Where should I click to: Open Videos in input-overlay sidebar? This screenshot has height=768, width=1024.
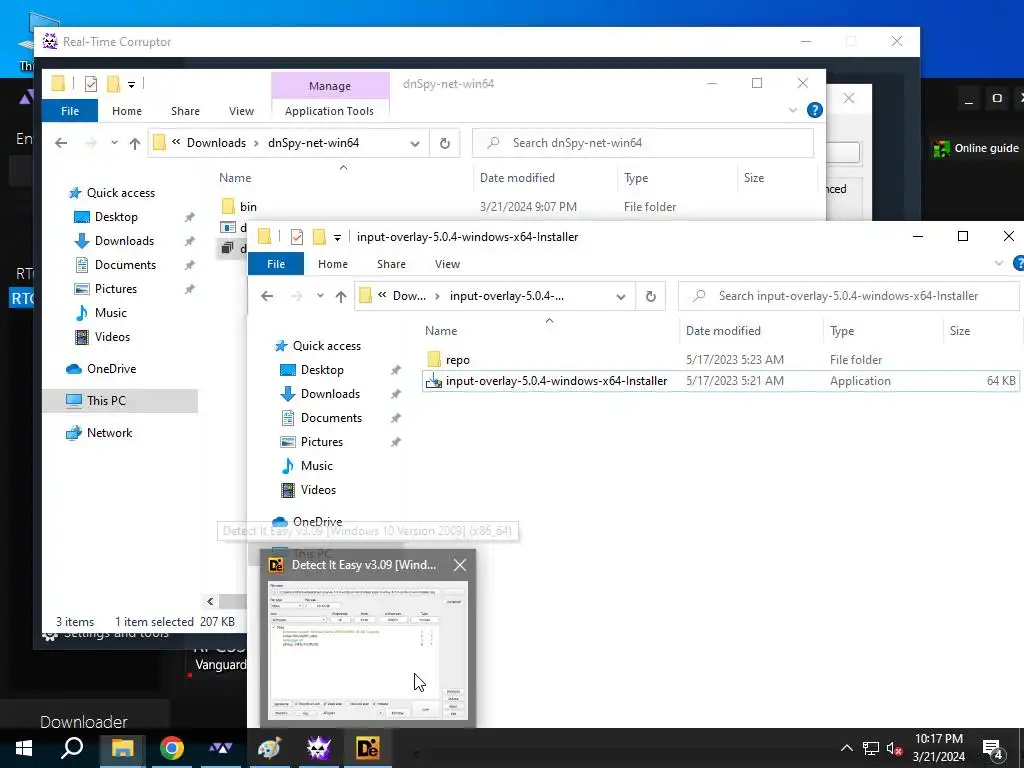click(x=318, y=490)
